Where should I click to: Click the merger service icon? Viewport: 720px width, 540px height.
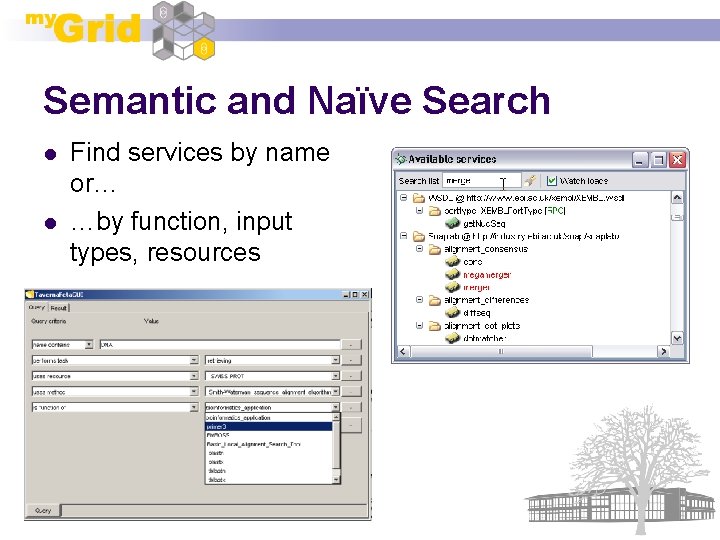[x=452, y=287]
